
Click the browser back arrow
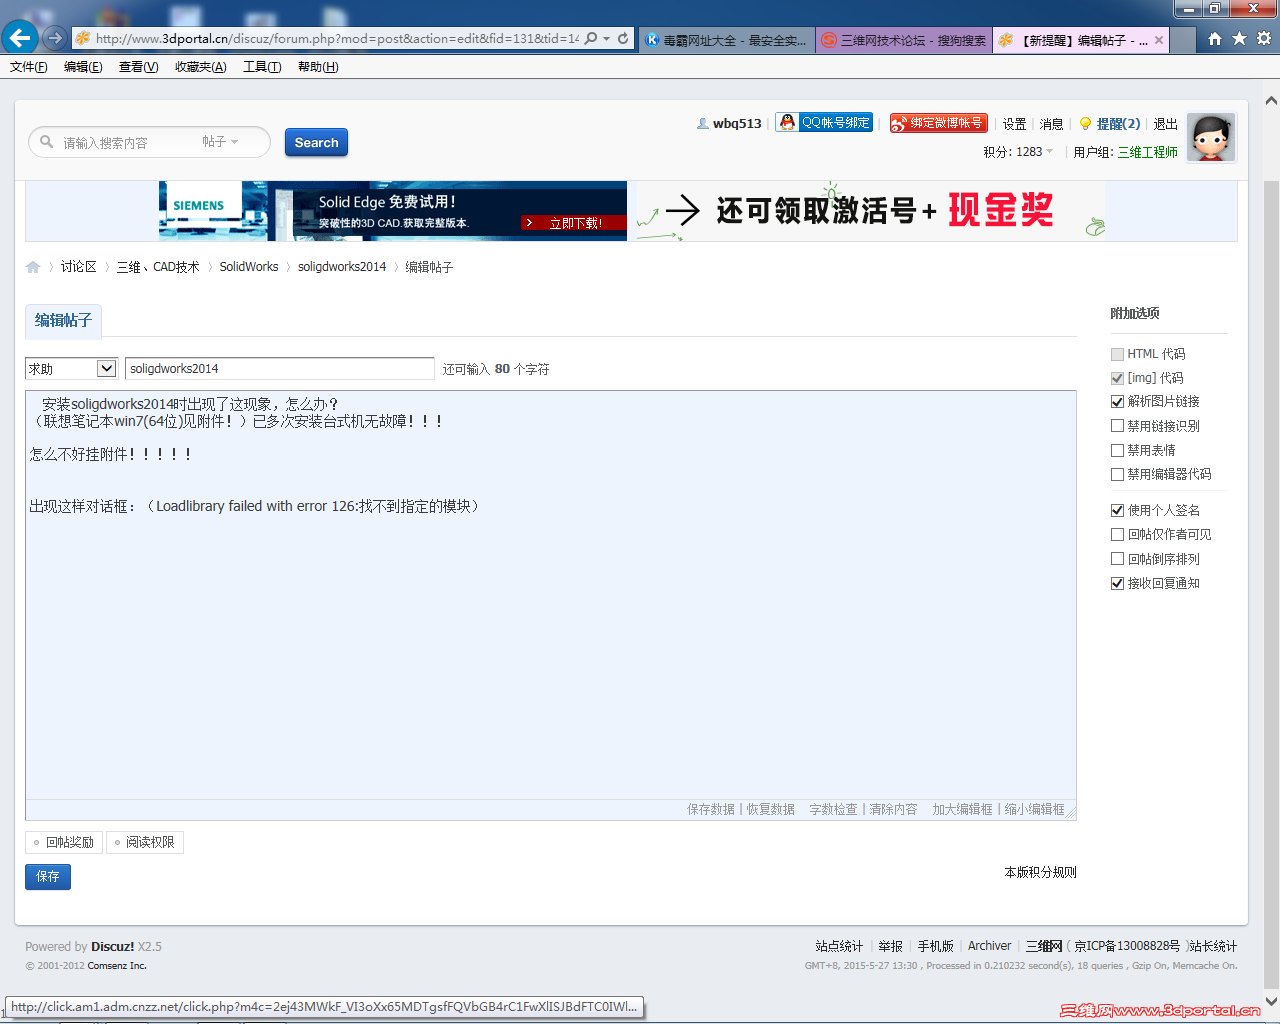click(20, 38)
